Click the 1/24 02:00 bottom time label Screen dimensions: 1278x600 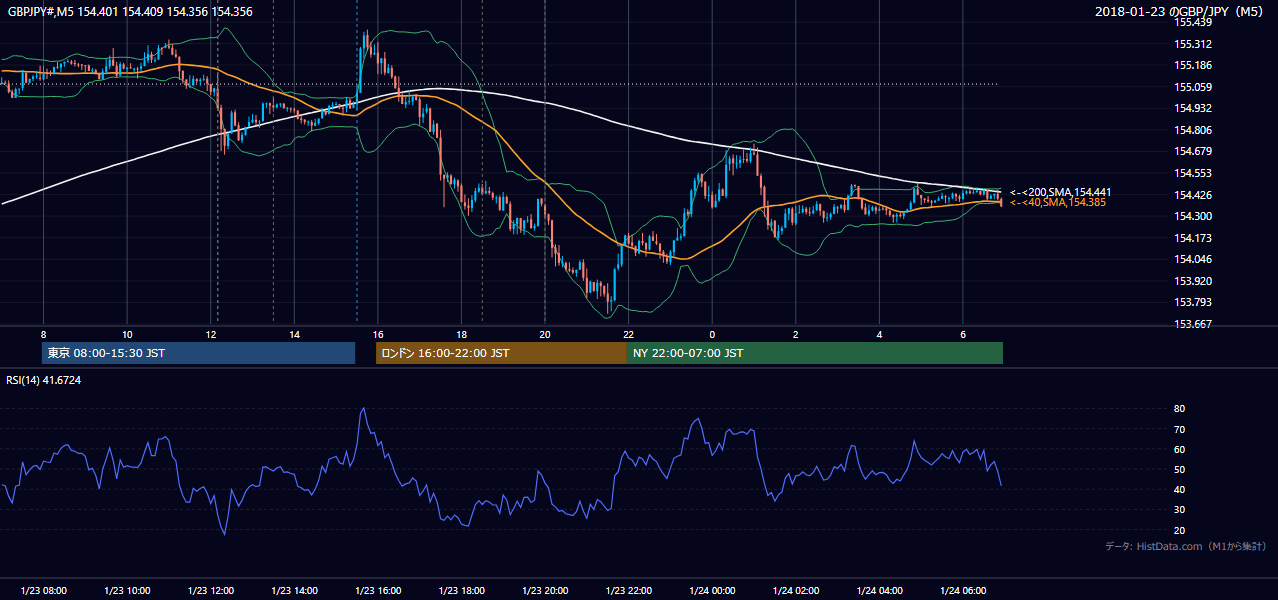click(795, 591)
